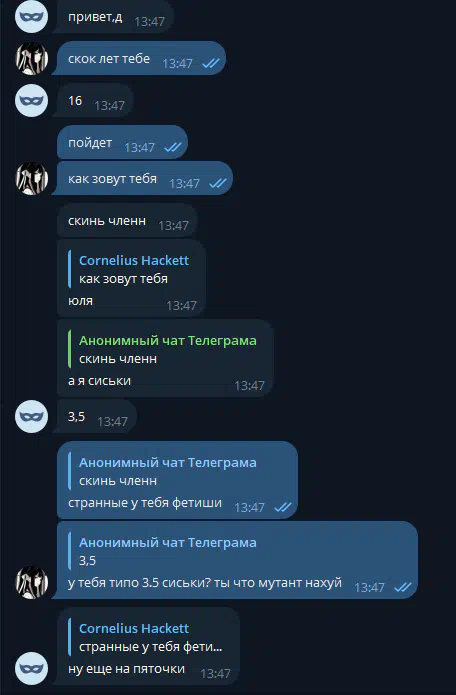Click the read ticks on 'как зовут тебя' message
The image size is (456, 695).
coord(218,183)
